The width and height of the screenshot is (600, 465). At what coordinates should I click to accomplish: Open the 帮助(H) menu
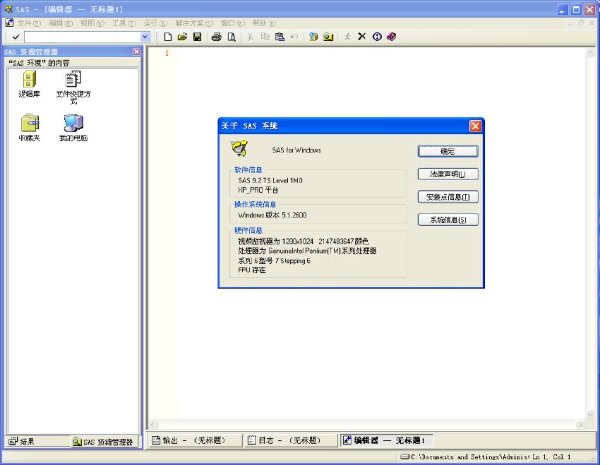tap(264, 23)
